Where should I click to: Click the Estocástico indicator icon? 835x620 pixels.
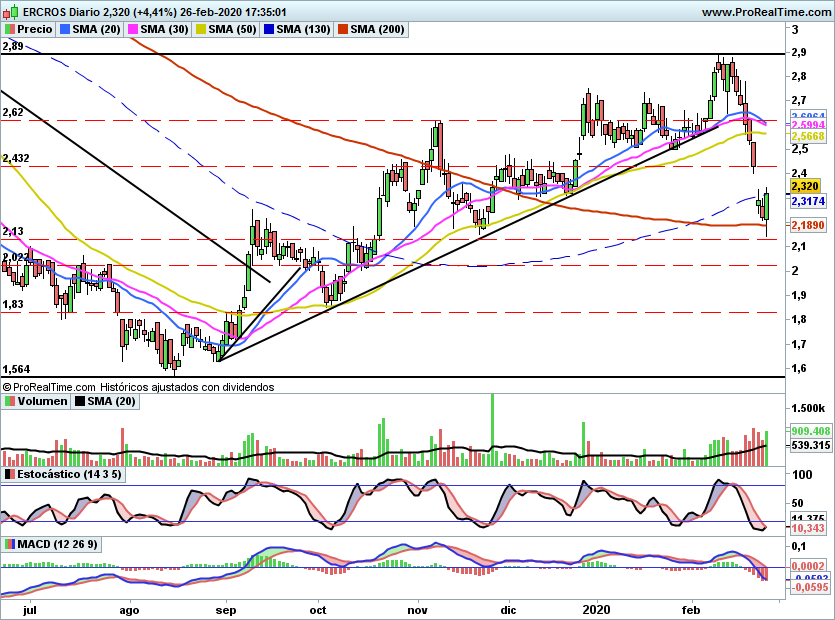pyautogui.click(x=10, y=474)
